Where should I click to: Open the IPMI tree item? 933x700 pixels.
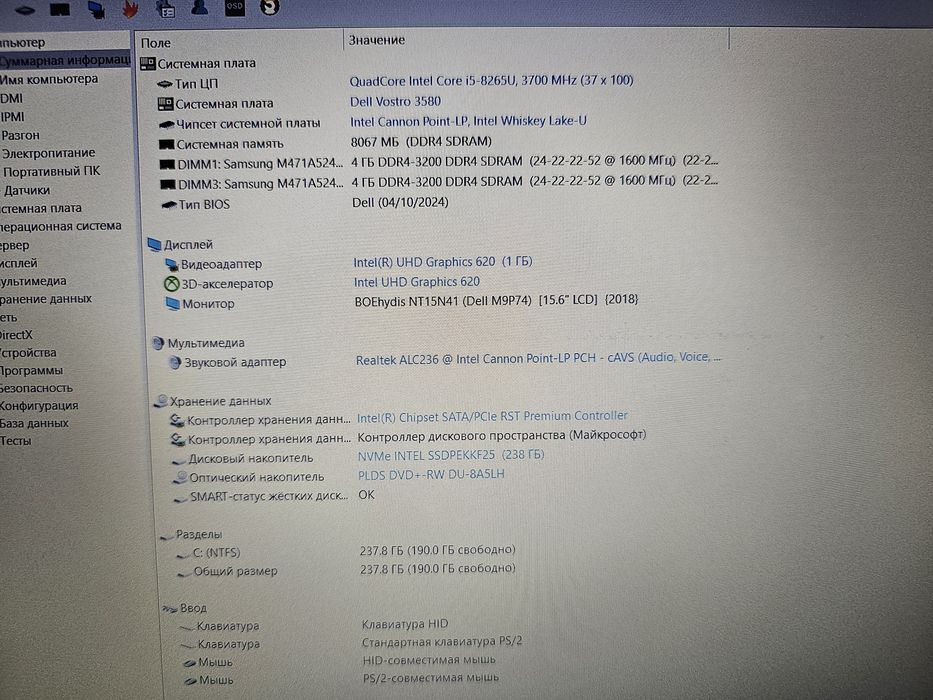(x=12, y=117)
